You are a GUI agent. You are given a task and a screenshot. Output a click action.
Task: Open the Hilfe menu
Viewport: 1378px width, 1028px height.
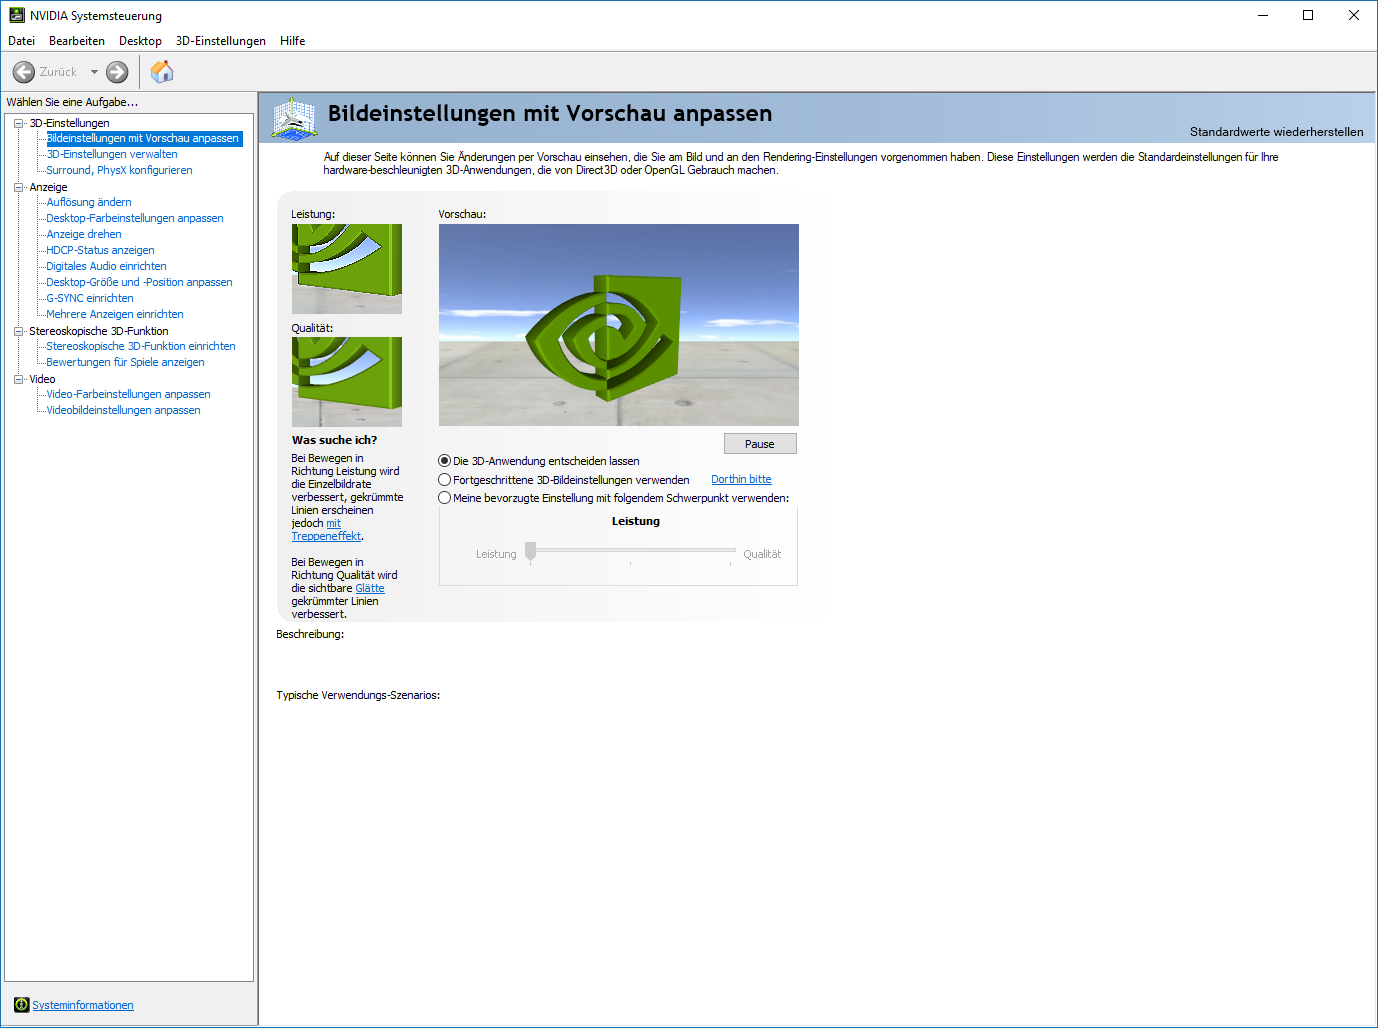(292, 41)
